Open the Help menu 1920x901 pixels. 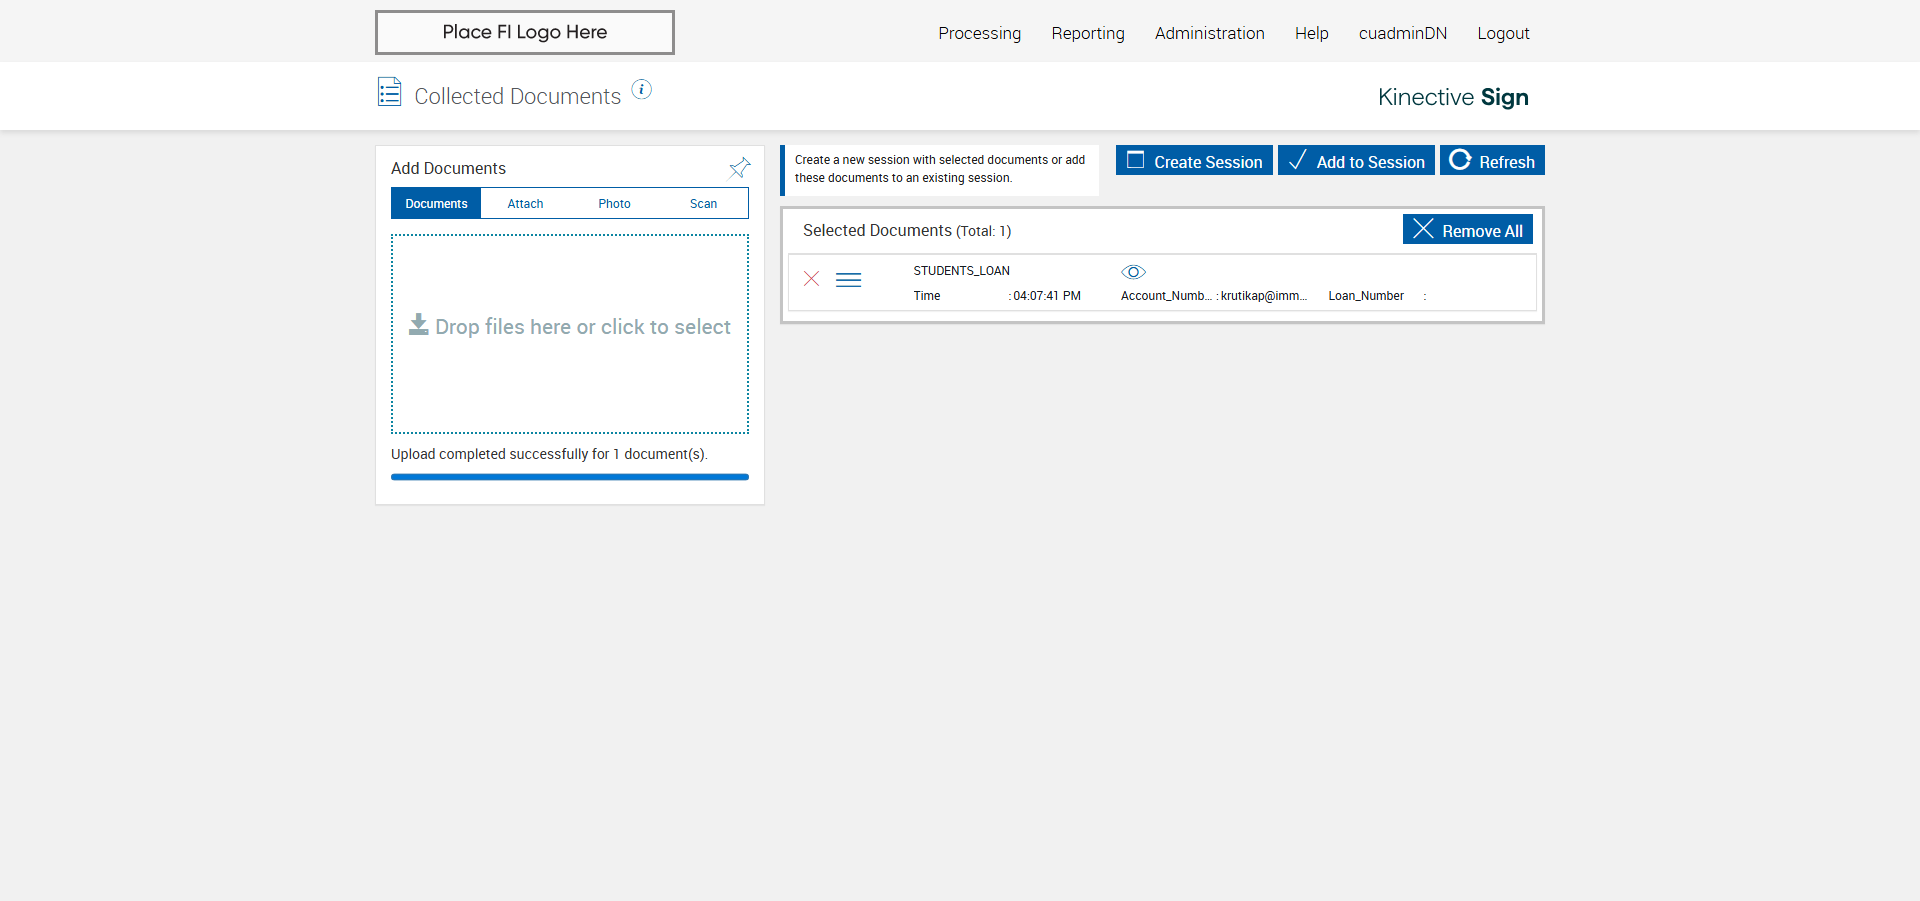click(x=1311, y=33)
